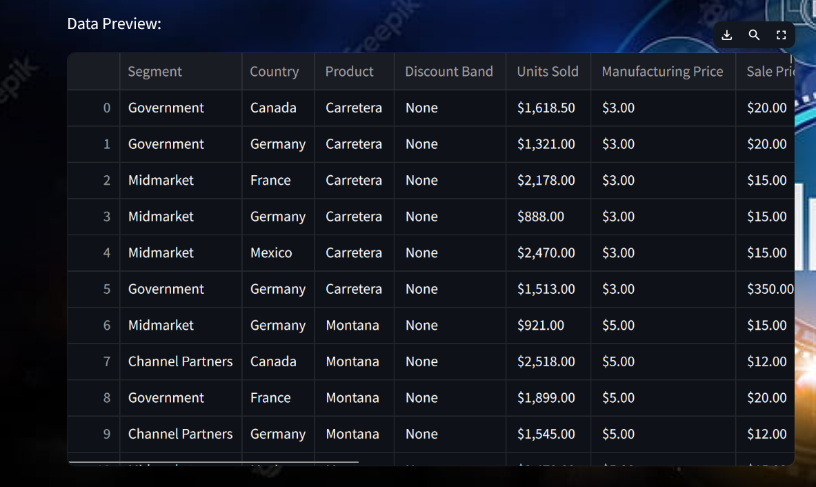Viewport: 816px width, 487px height.
Task: Select the first Channel Partners segment cell
Action: coord(181,362)
